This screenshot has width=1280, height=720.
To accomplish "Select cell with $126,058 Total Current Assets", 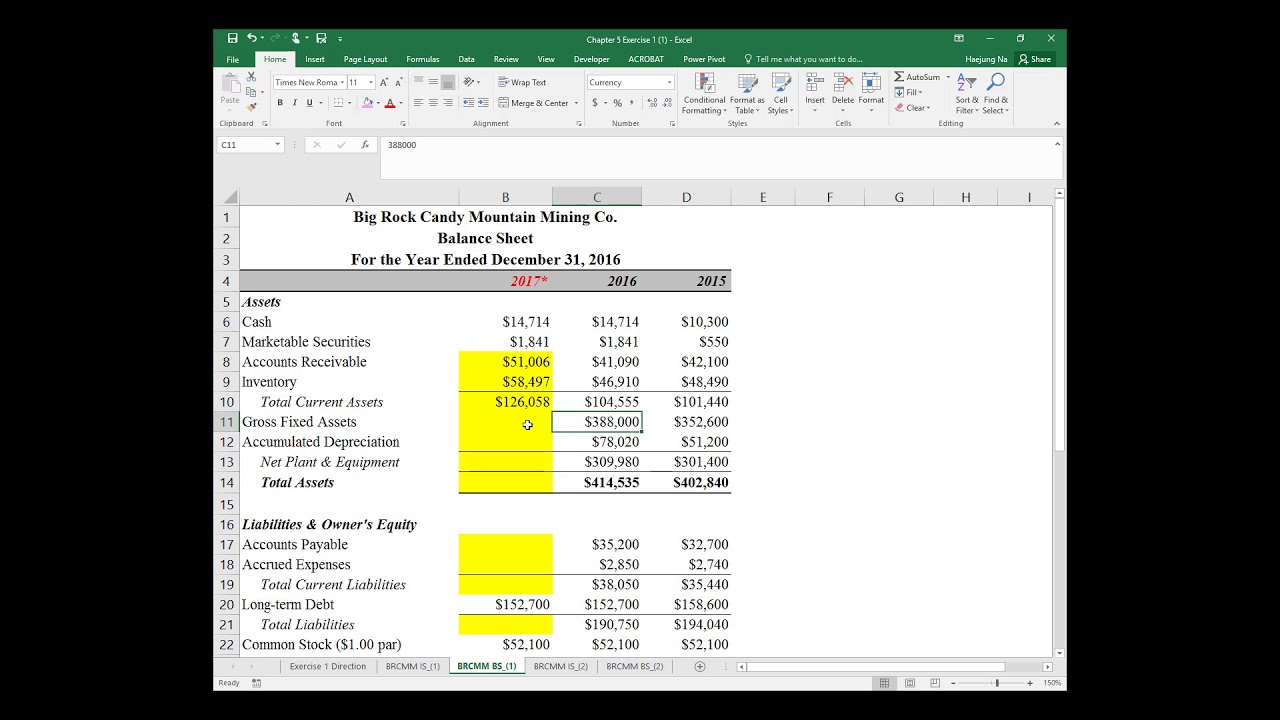I will pos(505,402).
